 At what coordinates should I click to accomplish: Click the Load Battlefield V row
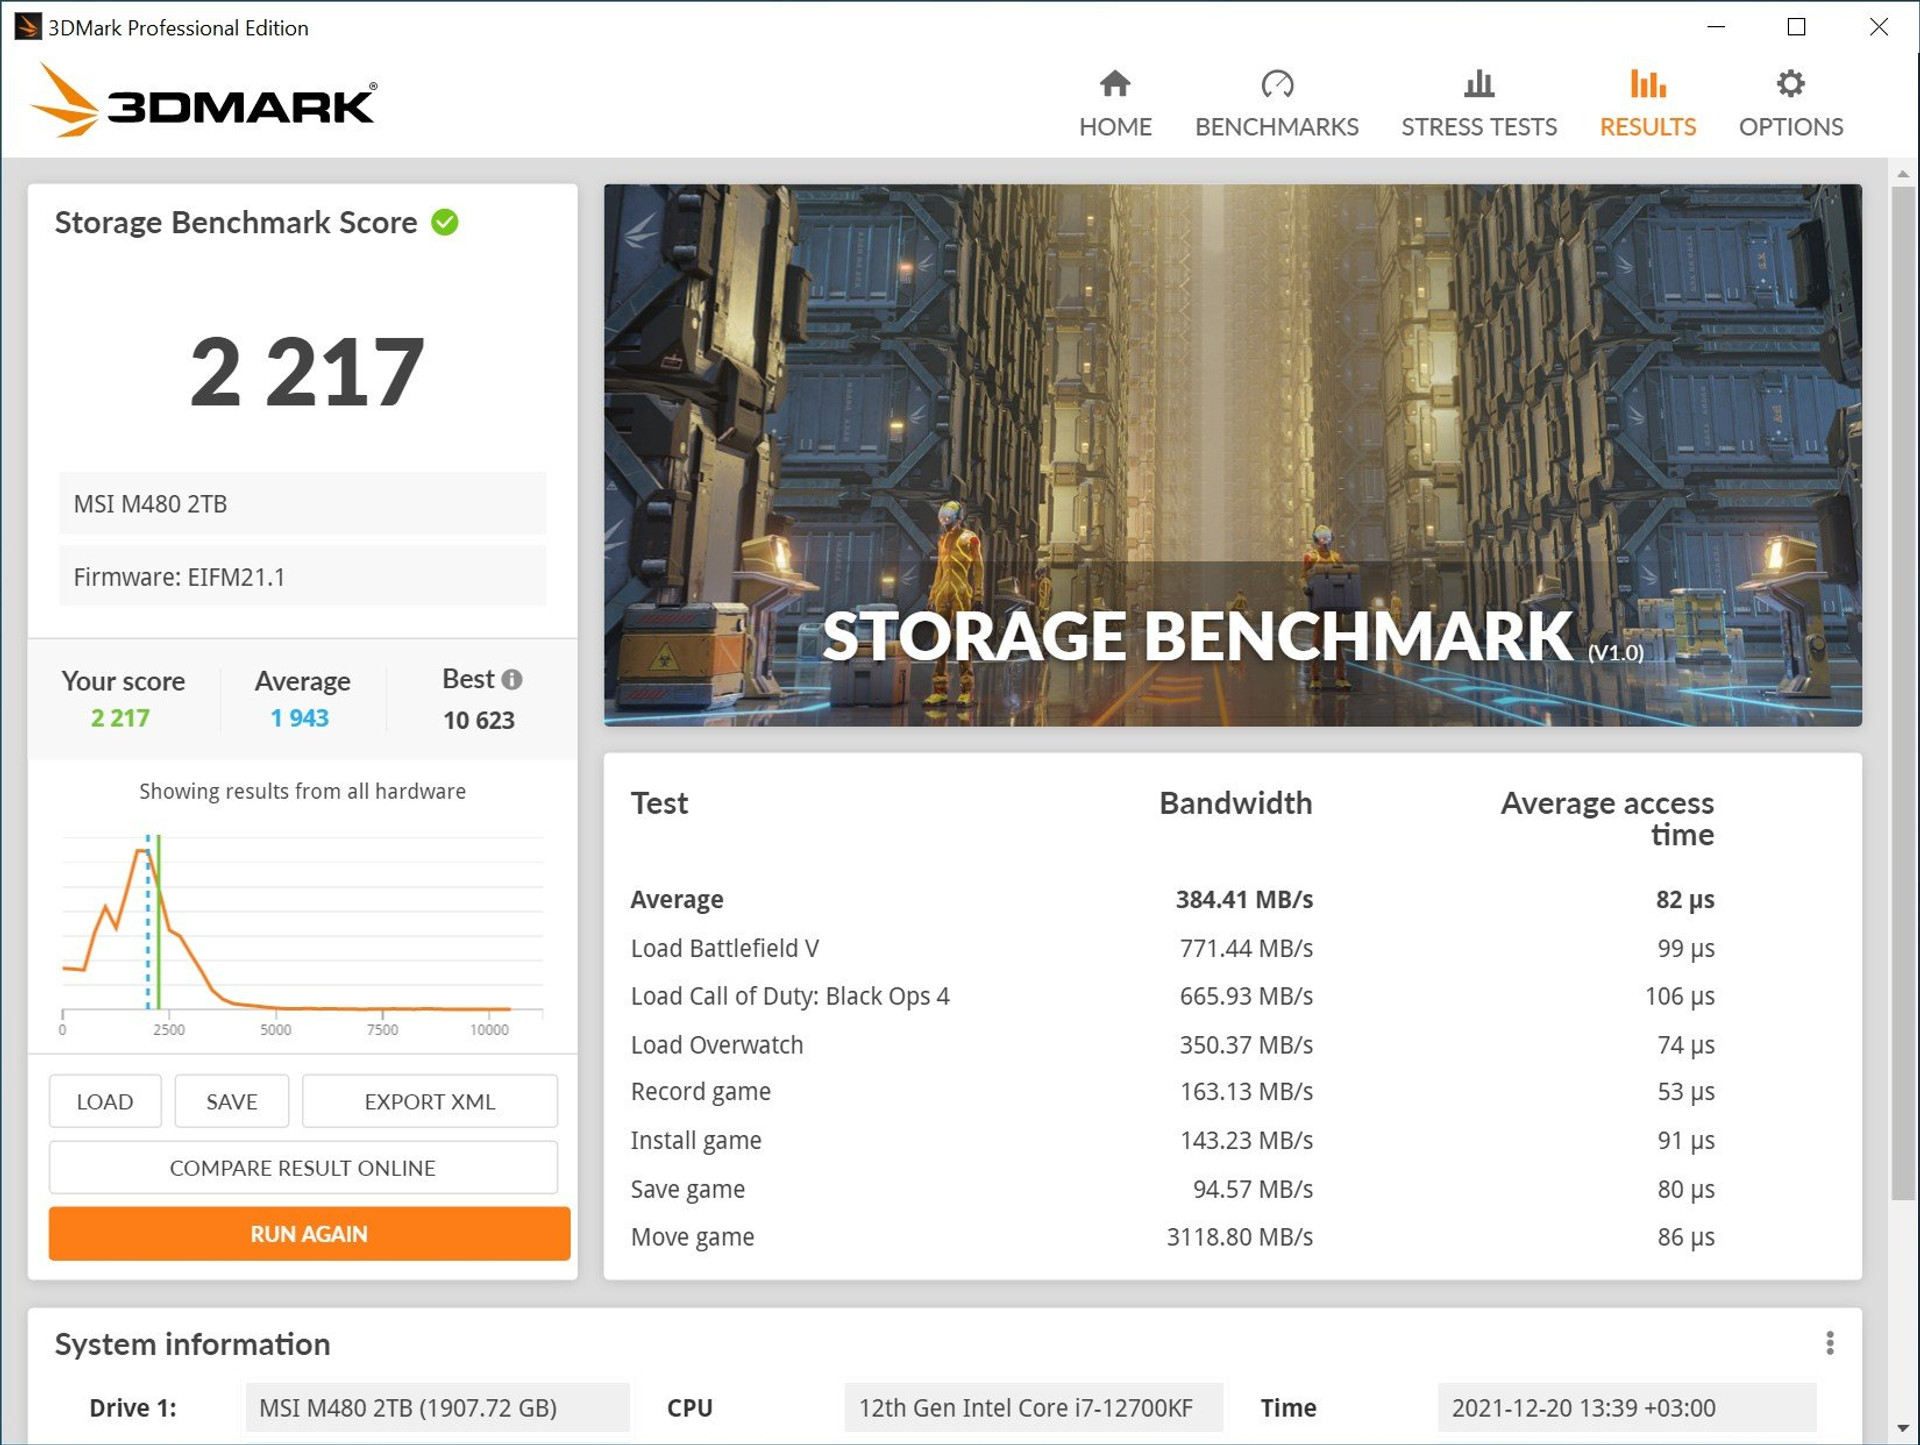coord(1172,948)
